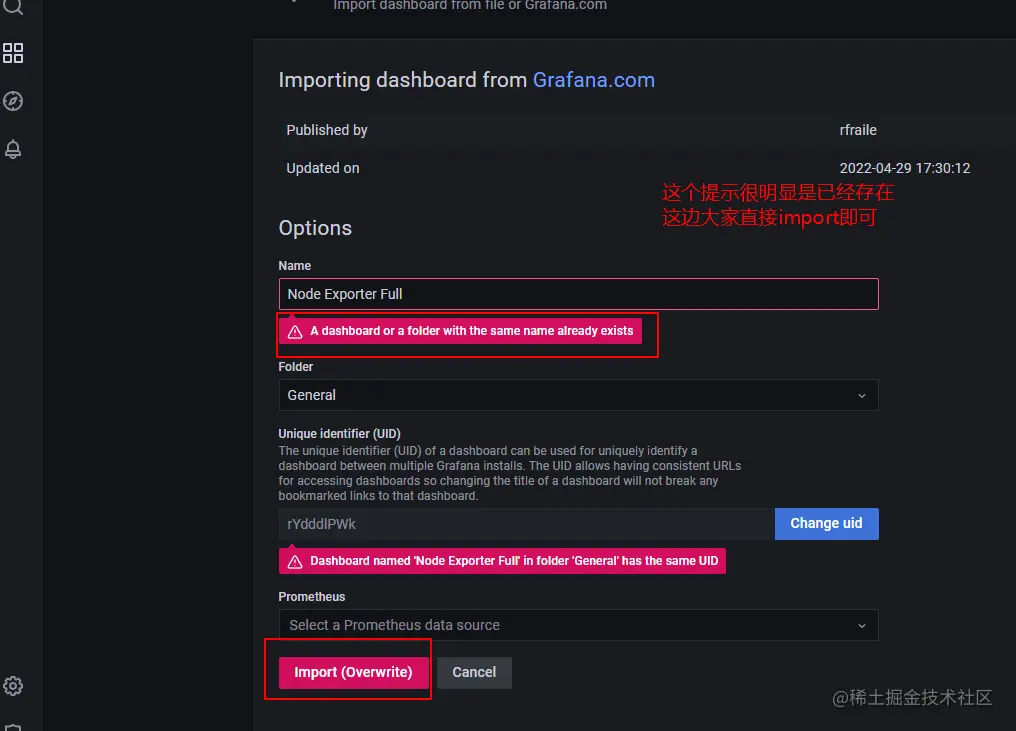Screen dimensions: 1016x731
Task: Follow the Grafana.com link in heading
Action: coord(594,80)
